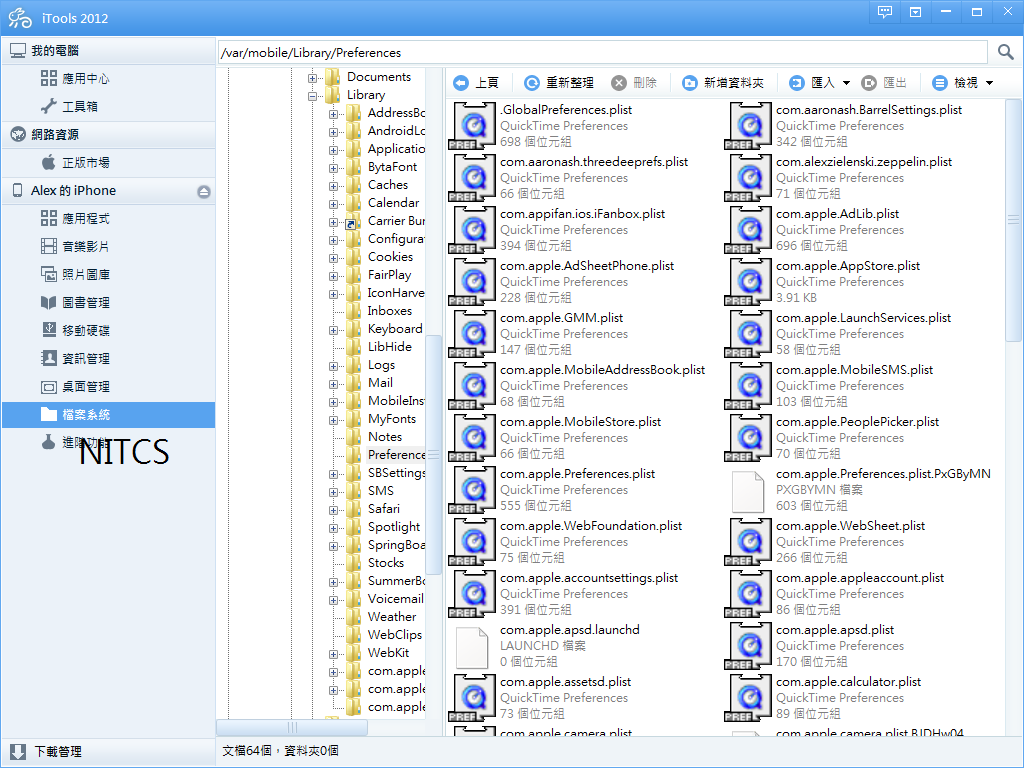The image size is (1024, 768).
Task: Collapse the Library tree folder
Action: coord(312,96)
